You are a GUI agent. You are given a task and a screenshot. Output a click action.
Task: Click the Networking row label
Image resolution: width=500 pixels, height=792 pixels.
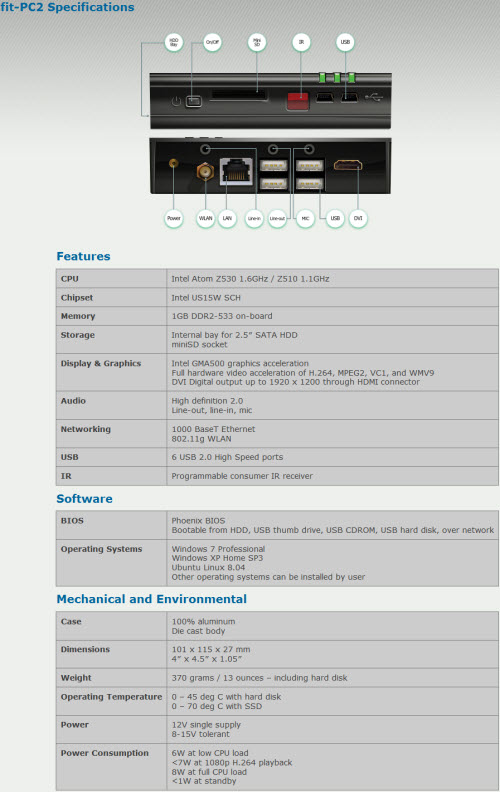click(x=85, y=429)
